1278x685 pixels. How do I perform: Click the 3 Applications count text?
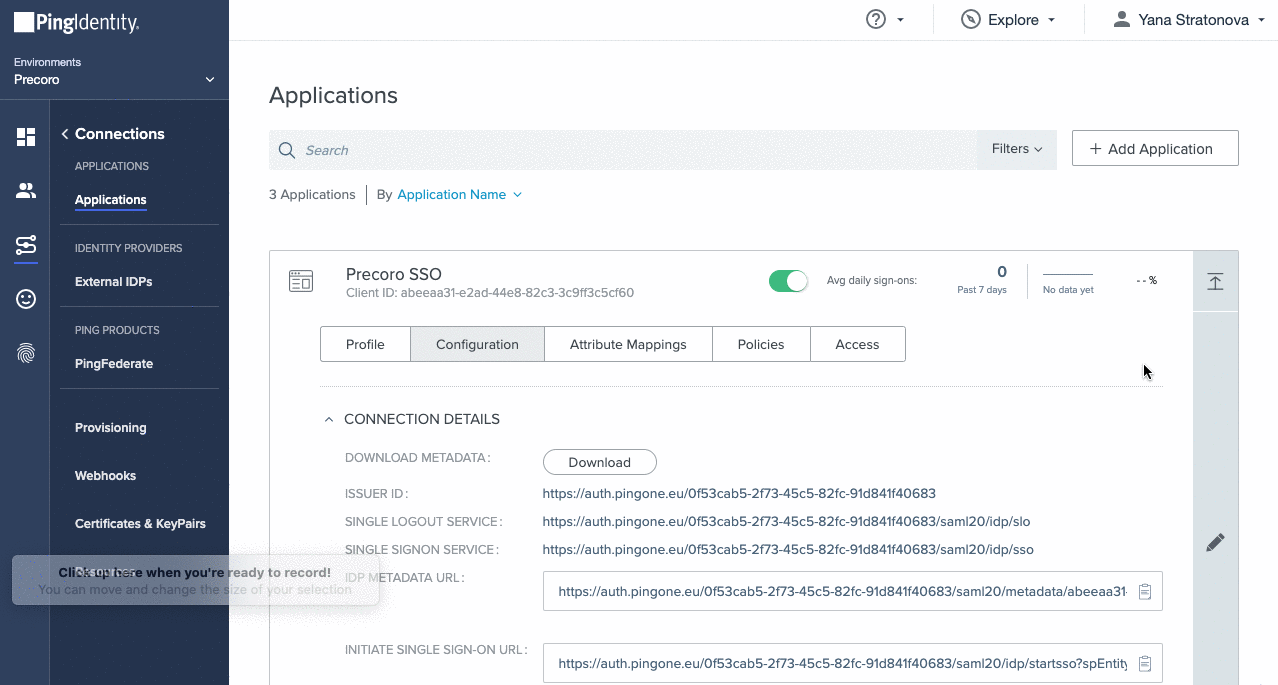(312, 195)
